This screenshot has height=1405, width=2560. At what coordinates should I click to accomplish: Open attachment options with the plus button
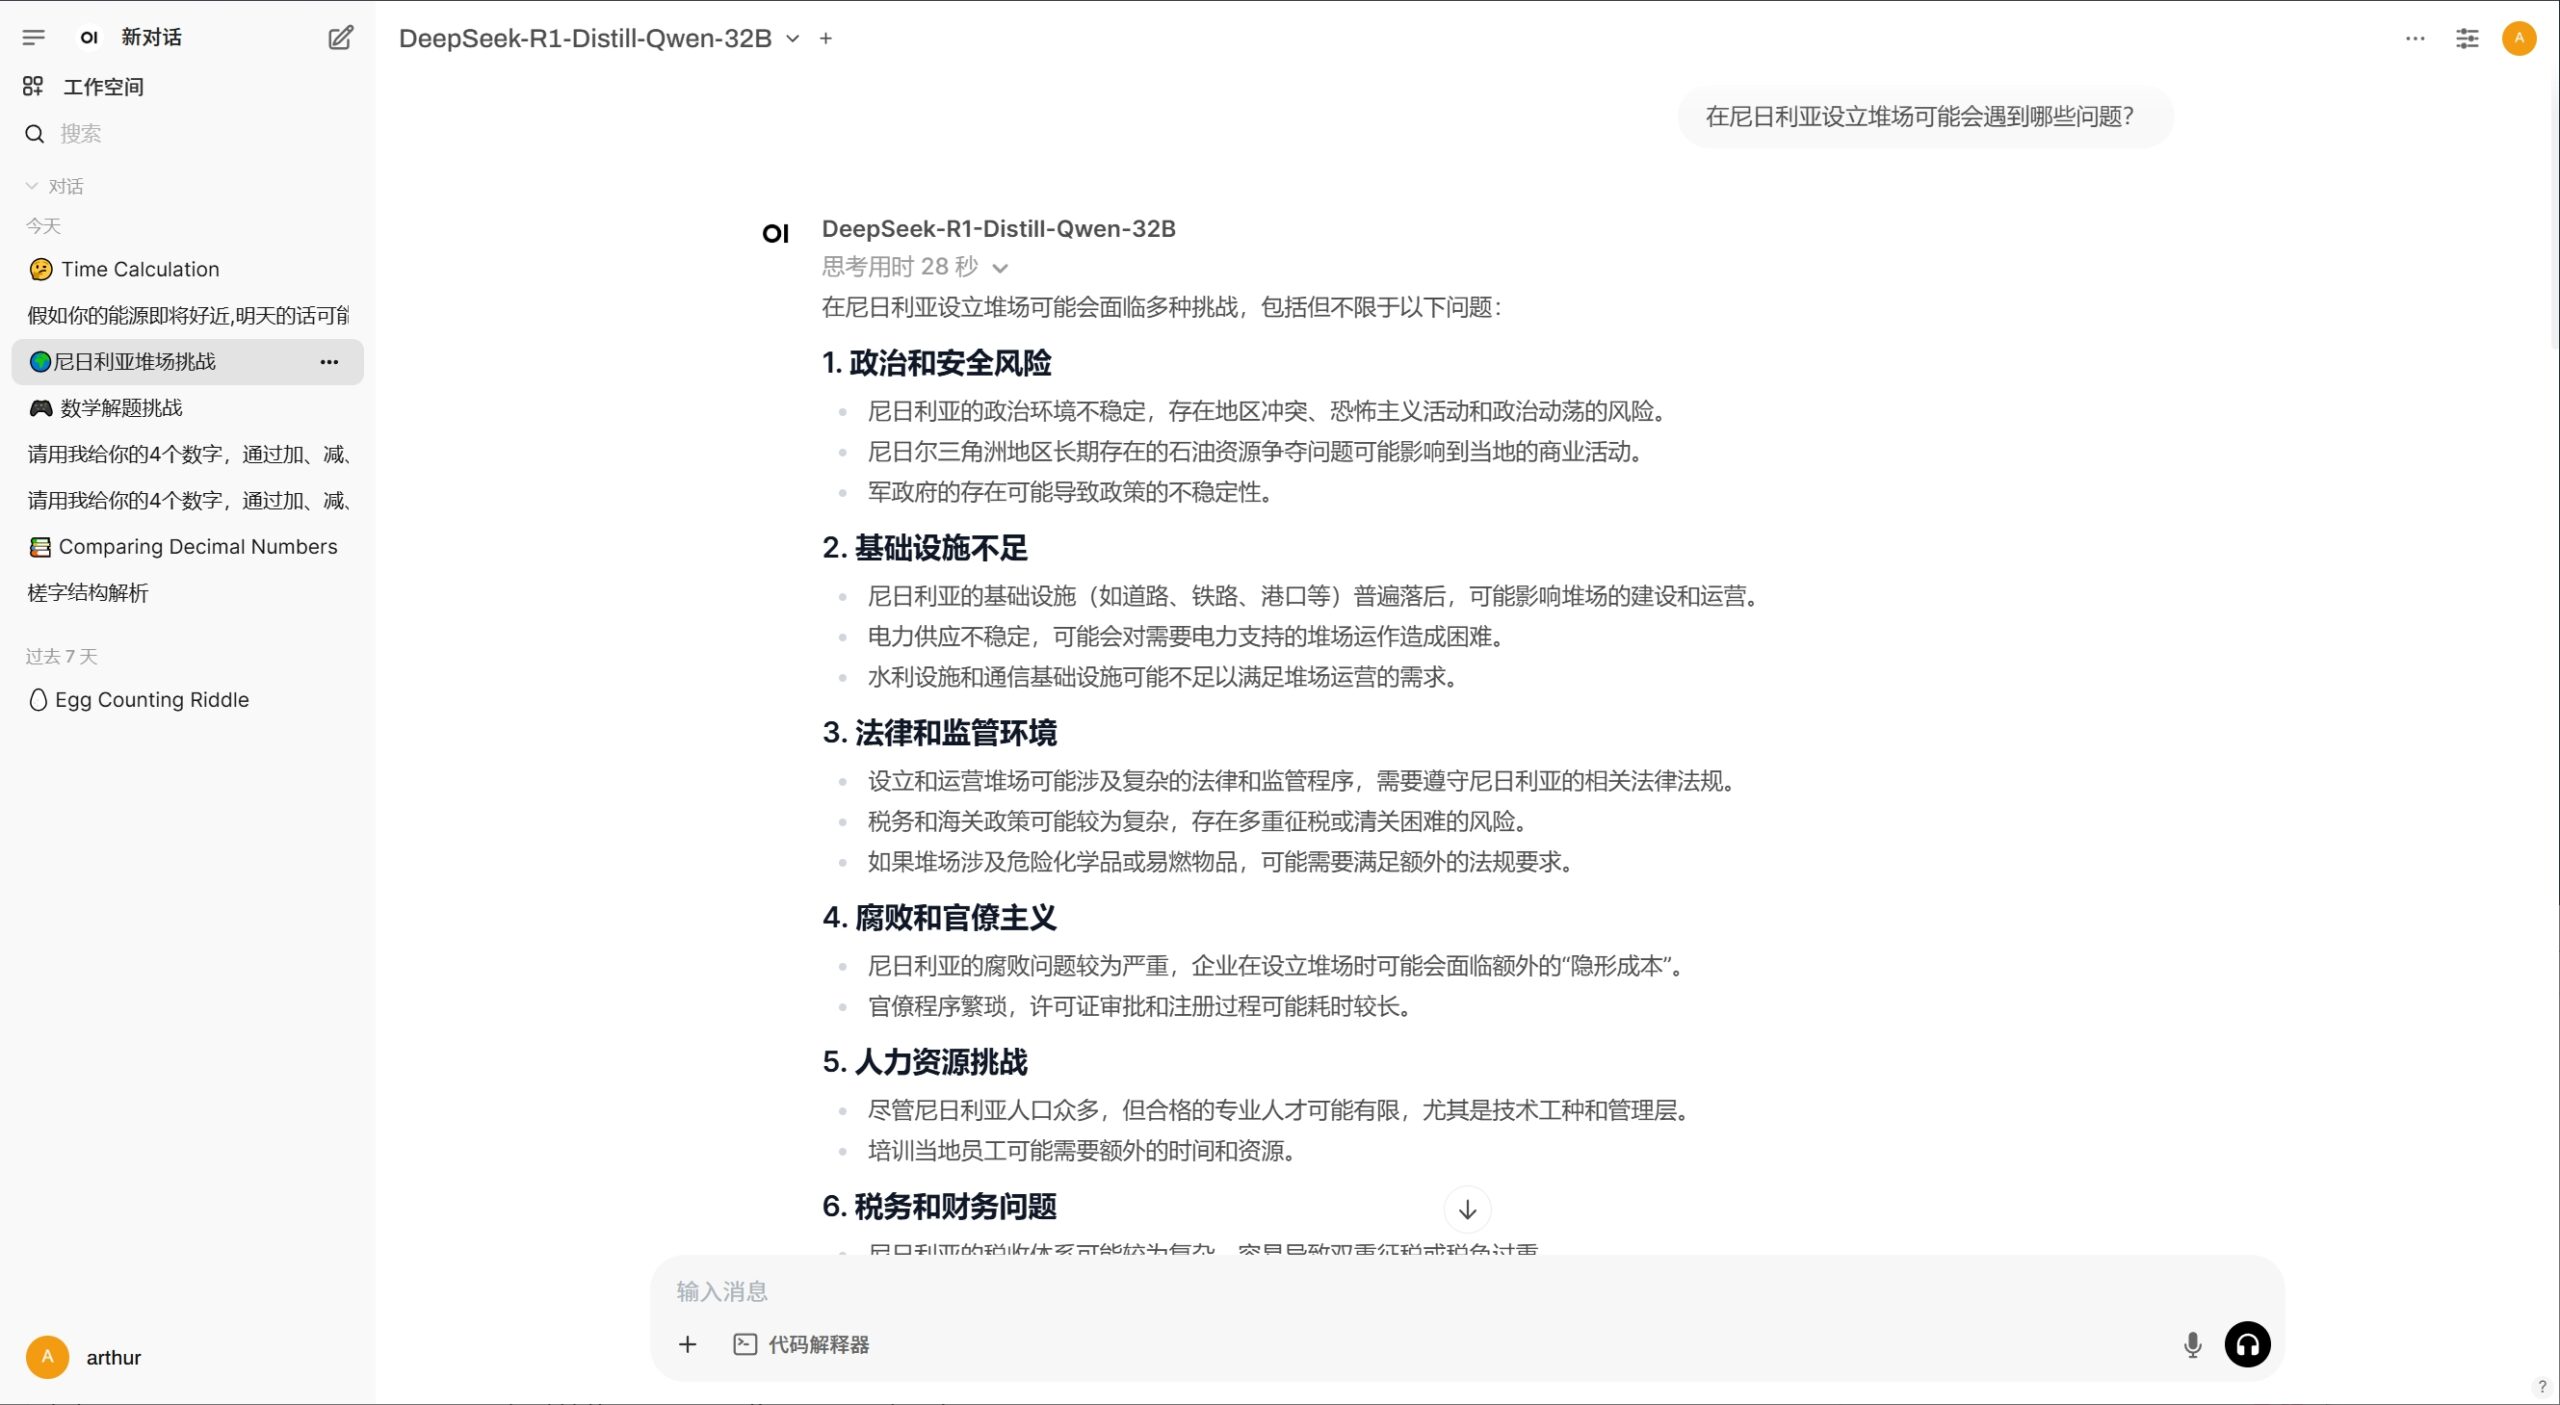(687, 1344)
